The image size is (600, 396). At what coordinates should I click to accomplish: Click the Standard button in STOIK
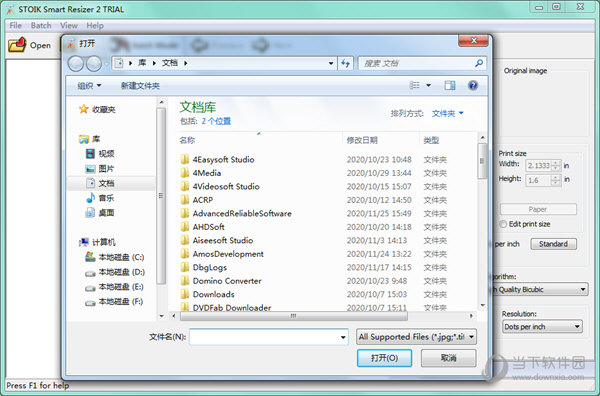pyautogui.click(x=553, y=244)
